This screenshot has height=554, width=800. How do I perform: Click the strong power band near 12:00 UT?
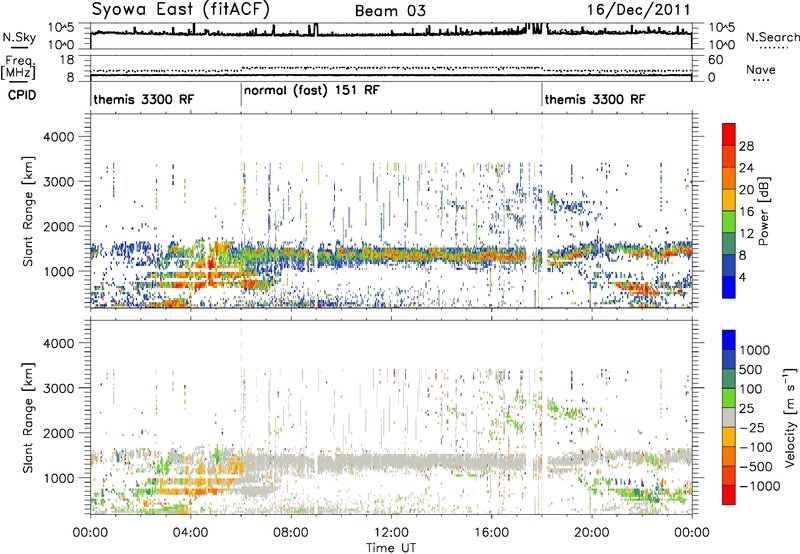point(391,254)
